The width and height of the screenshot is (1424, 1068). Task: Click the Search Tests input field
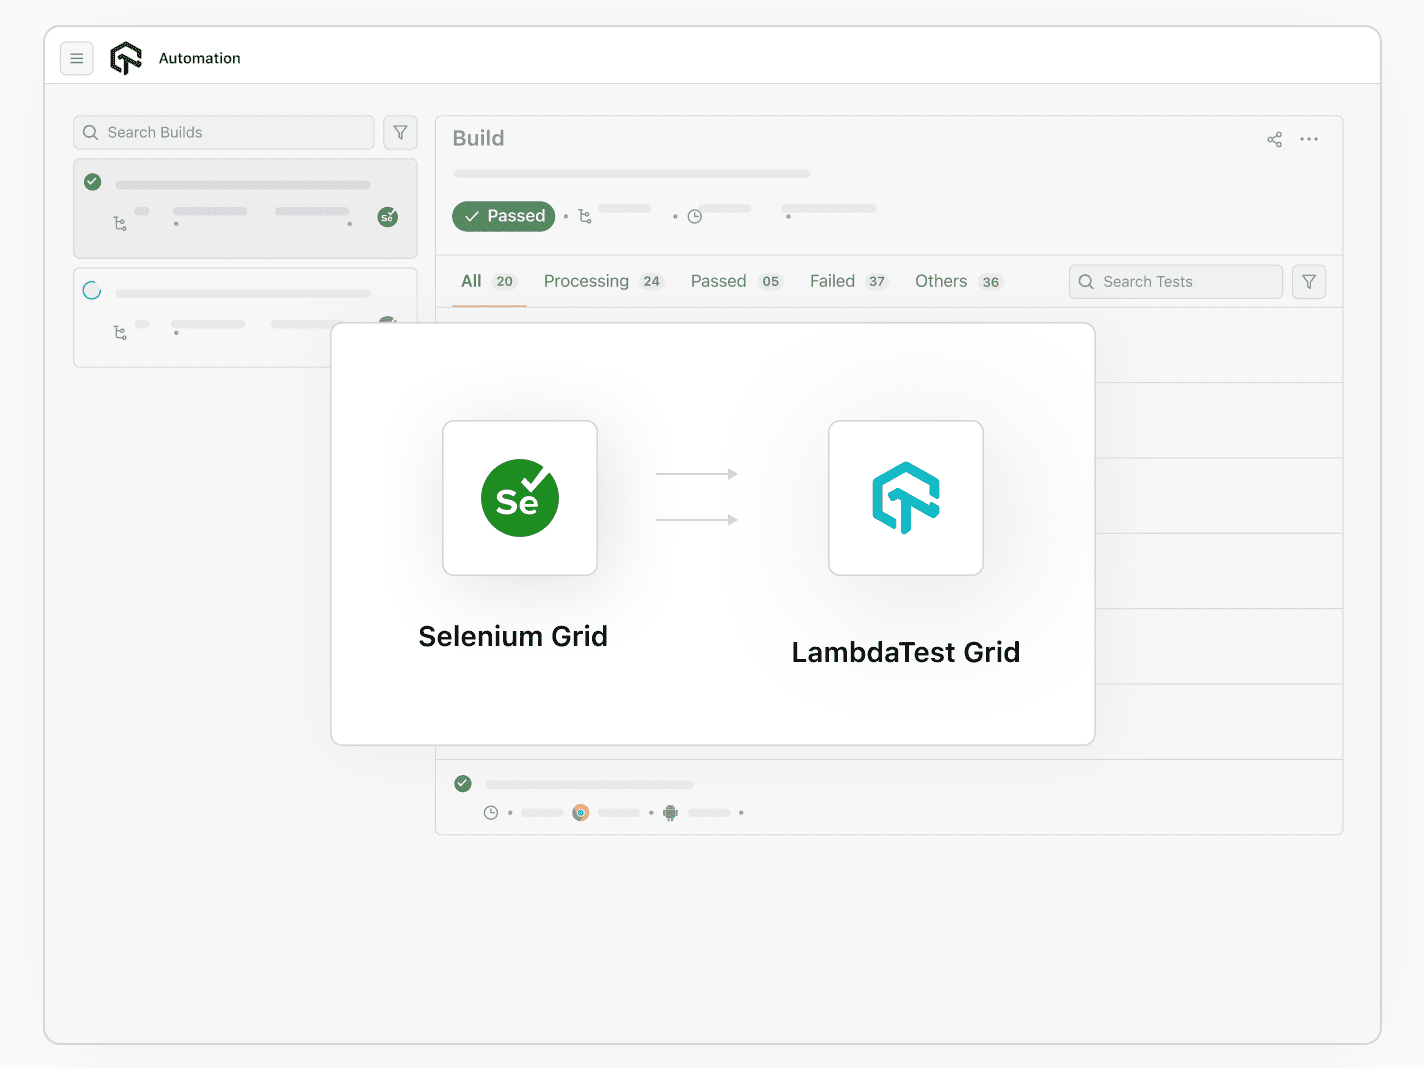pyautogui.click(x=1175, y=281)
